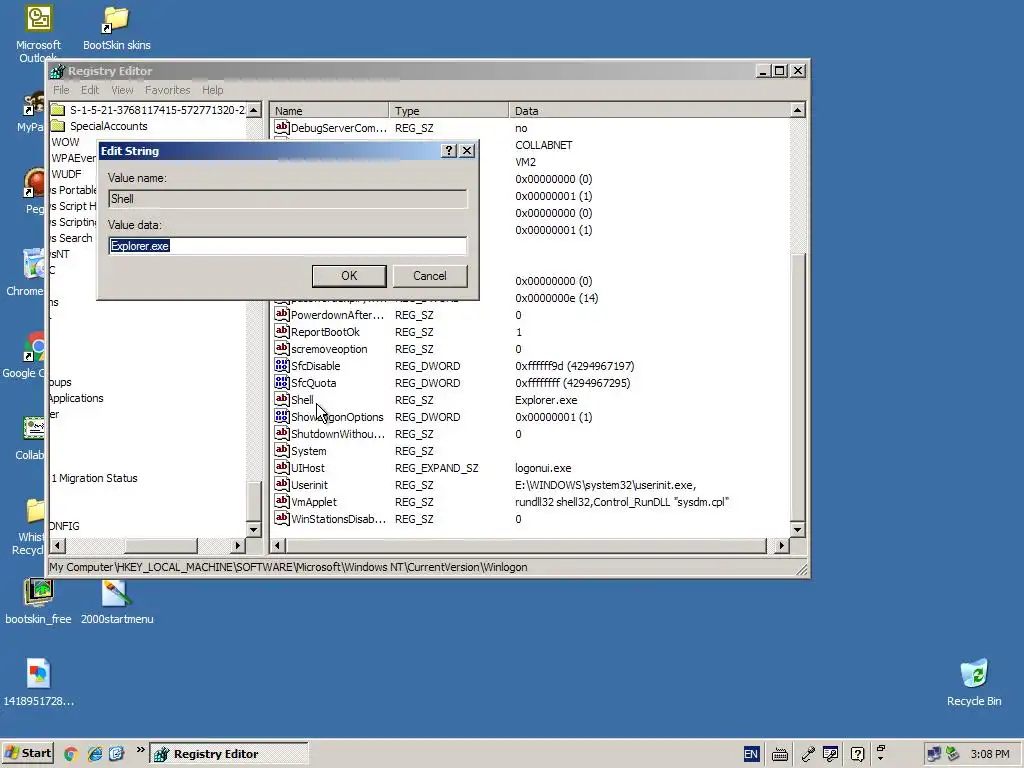Click the taskbar clock showing 3:08 PM
The width and height of the screenshot is (1024, 768).
click(989, 754)
